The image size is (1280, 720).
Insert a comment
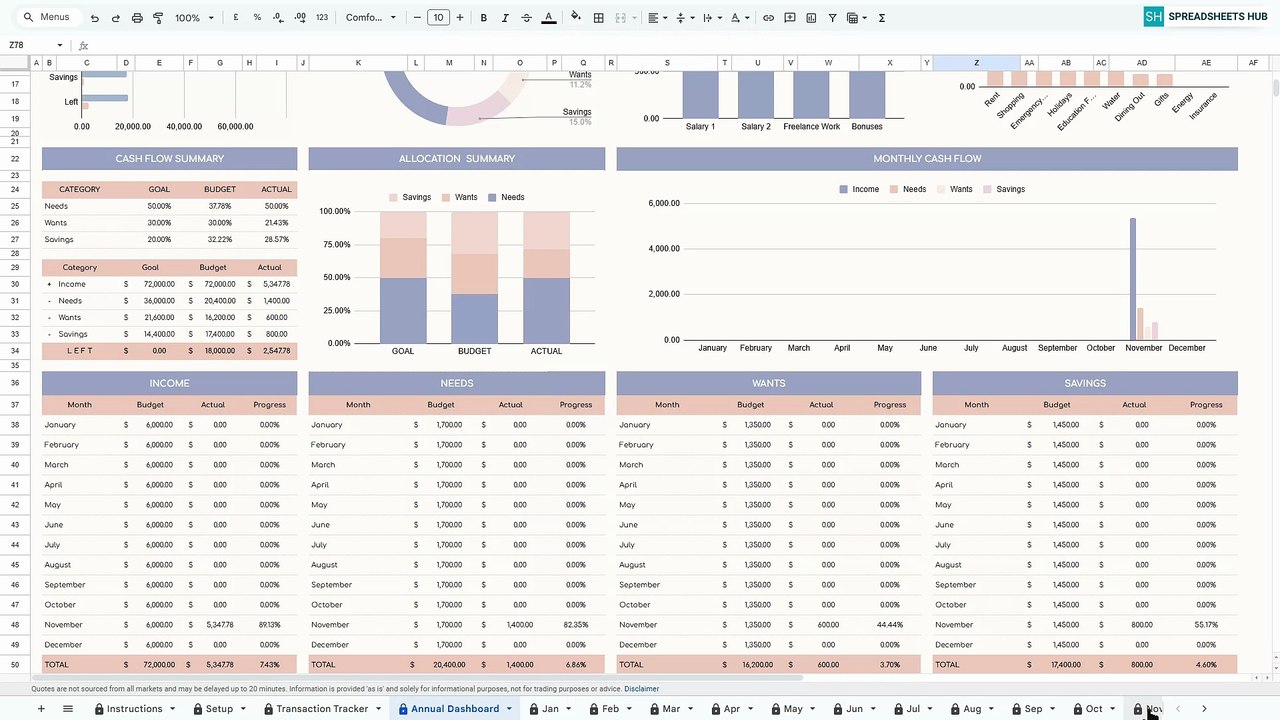click(x=790, y=18)
